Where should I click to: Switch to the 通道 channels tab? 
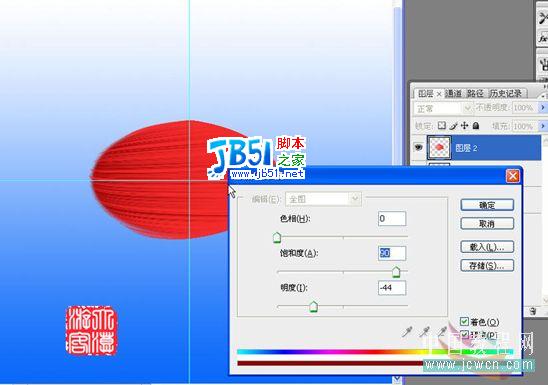click(x=453, y=94)
